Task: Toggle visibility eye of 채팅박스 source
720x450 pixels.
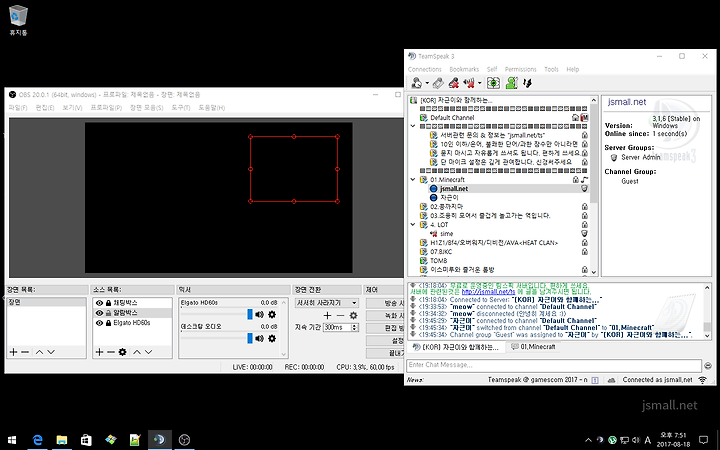Action: (x=99, y=303)
